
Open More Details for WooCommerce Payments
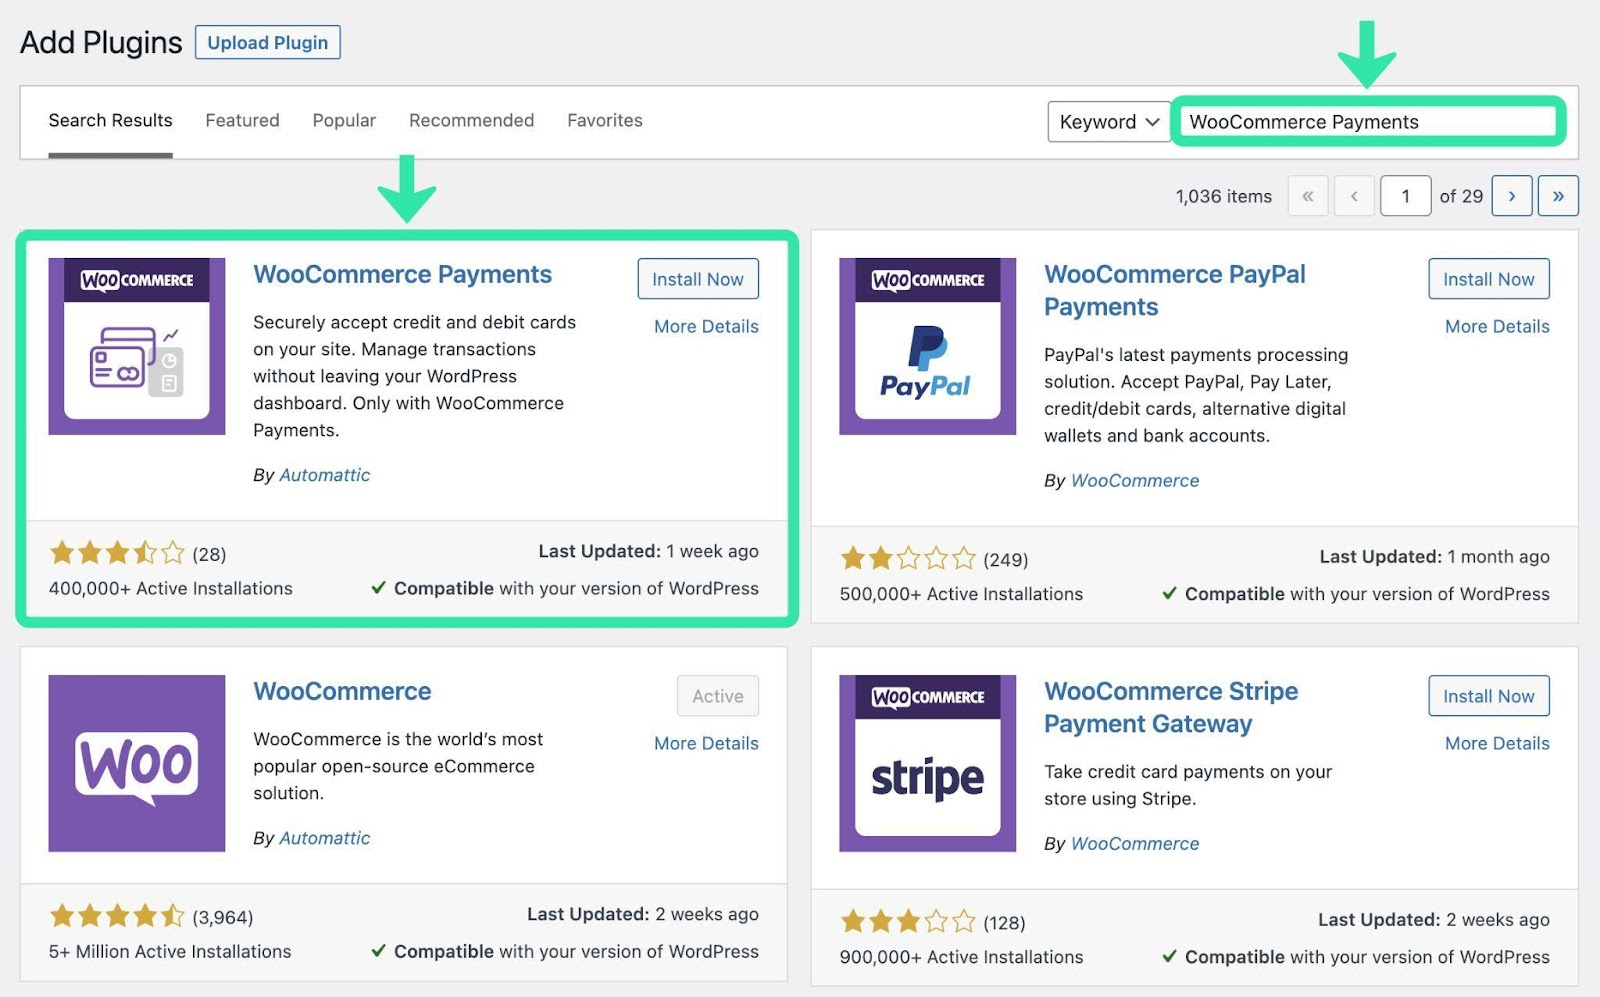click(706, 326)
